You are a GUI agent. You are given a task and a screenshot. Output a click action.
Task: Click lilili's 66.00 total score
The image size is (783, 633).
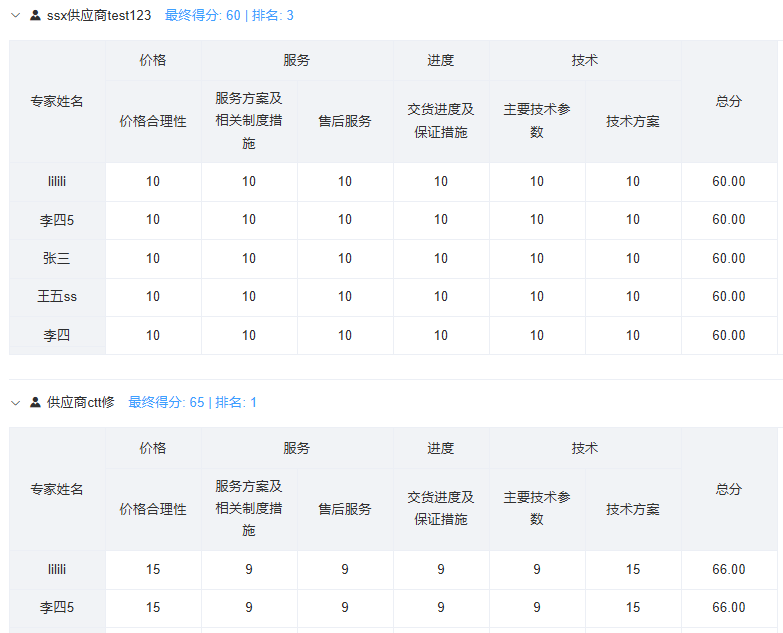click(729, 569)
